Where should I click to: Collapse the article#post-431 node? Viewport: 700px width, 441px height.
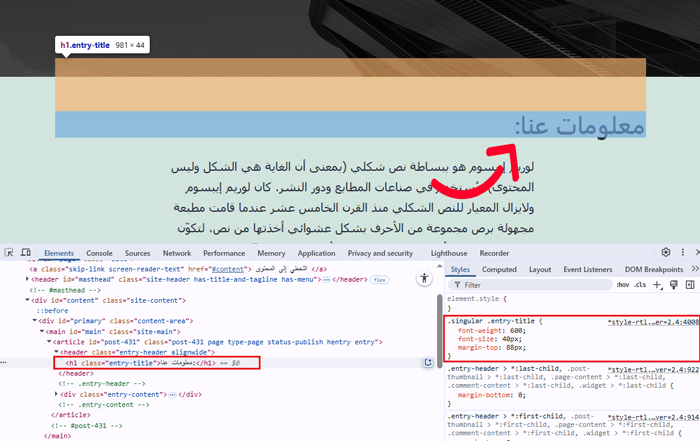(x=49, y=342)
